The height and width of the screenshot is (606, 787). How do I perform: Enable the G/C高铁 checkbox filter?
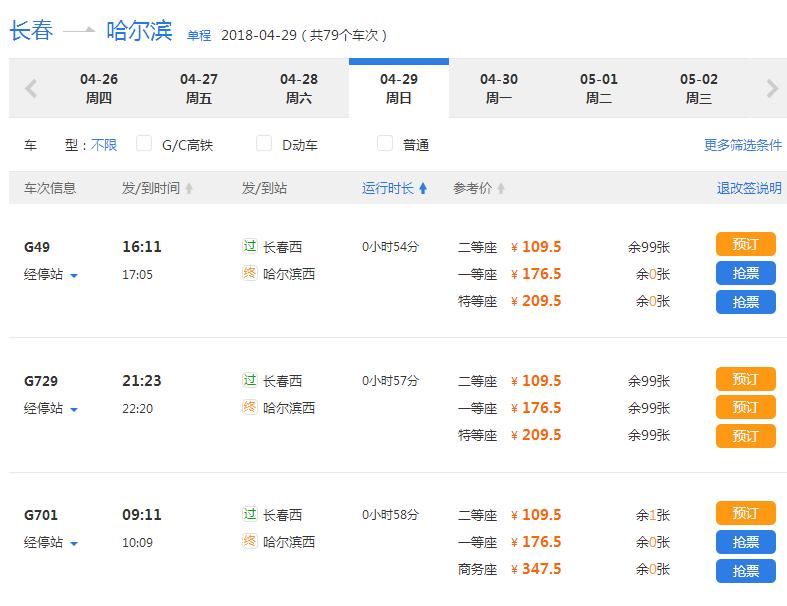coord(144,144)
